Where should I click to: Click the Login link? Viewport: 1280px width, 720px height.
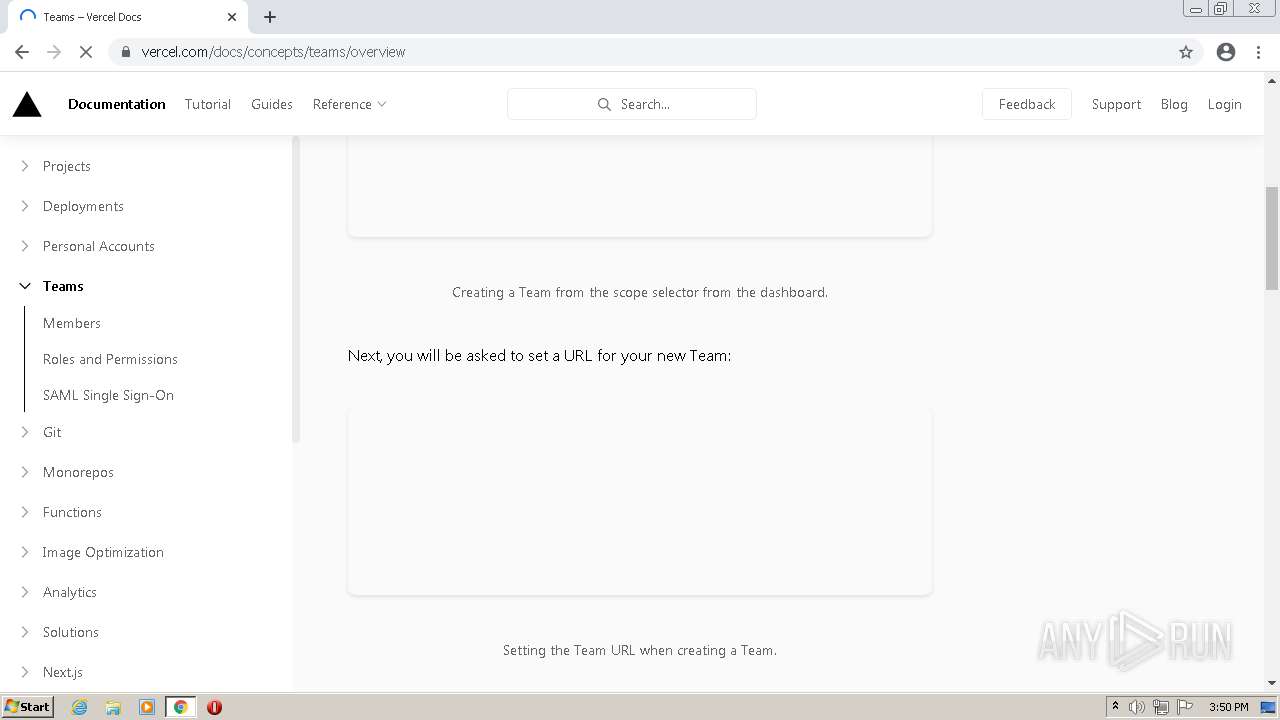[x=1224, y=104]
